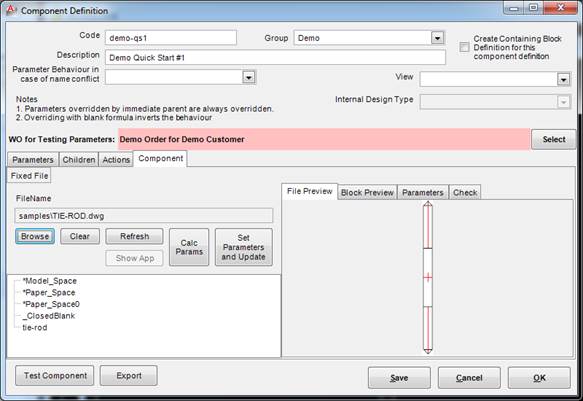
Task: Click the Select button for WO testing
Action: point(554,139)
